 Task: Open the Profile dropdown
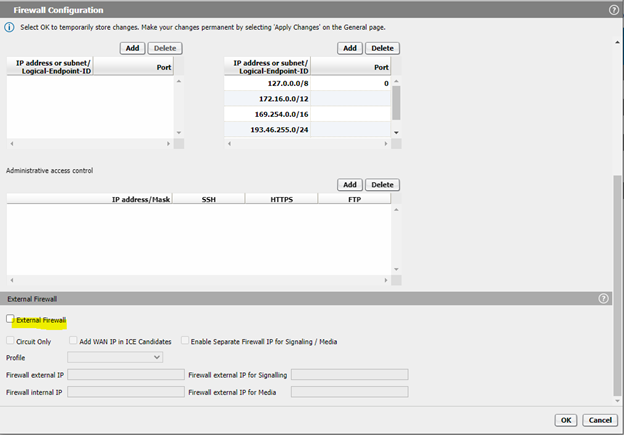pyautogui.click(x=115, y=357)
